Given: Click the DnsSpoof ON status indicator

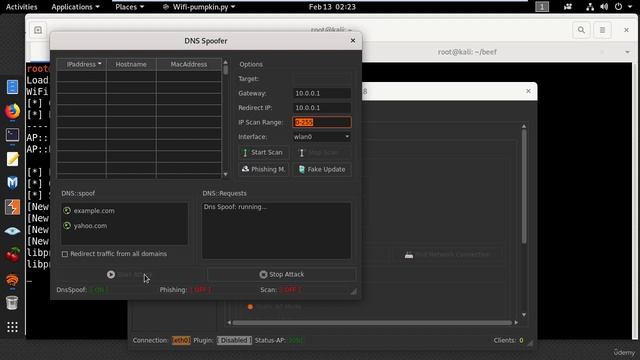Looking at the screenshot, I should click(x=99, y=290).
